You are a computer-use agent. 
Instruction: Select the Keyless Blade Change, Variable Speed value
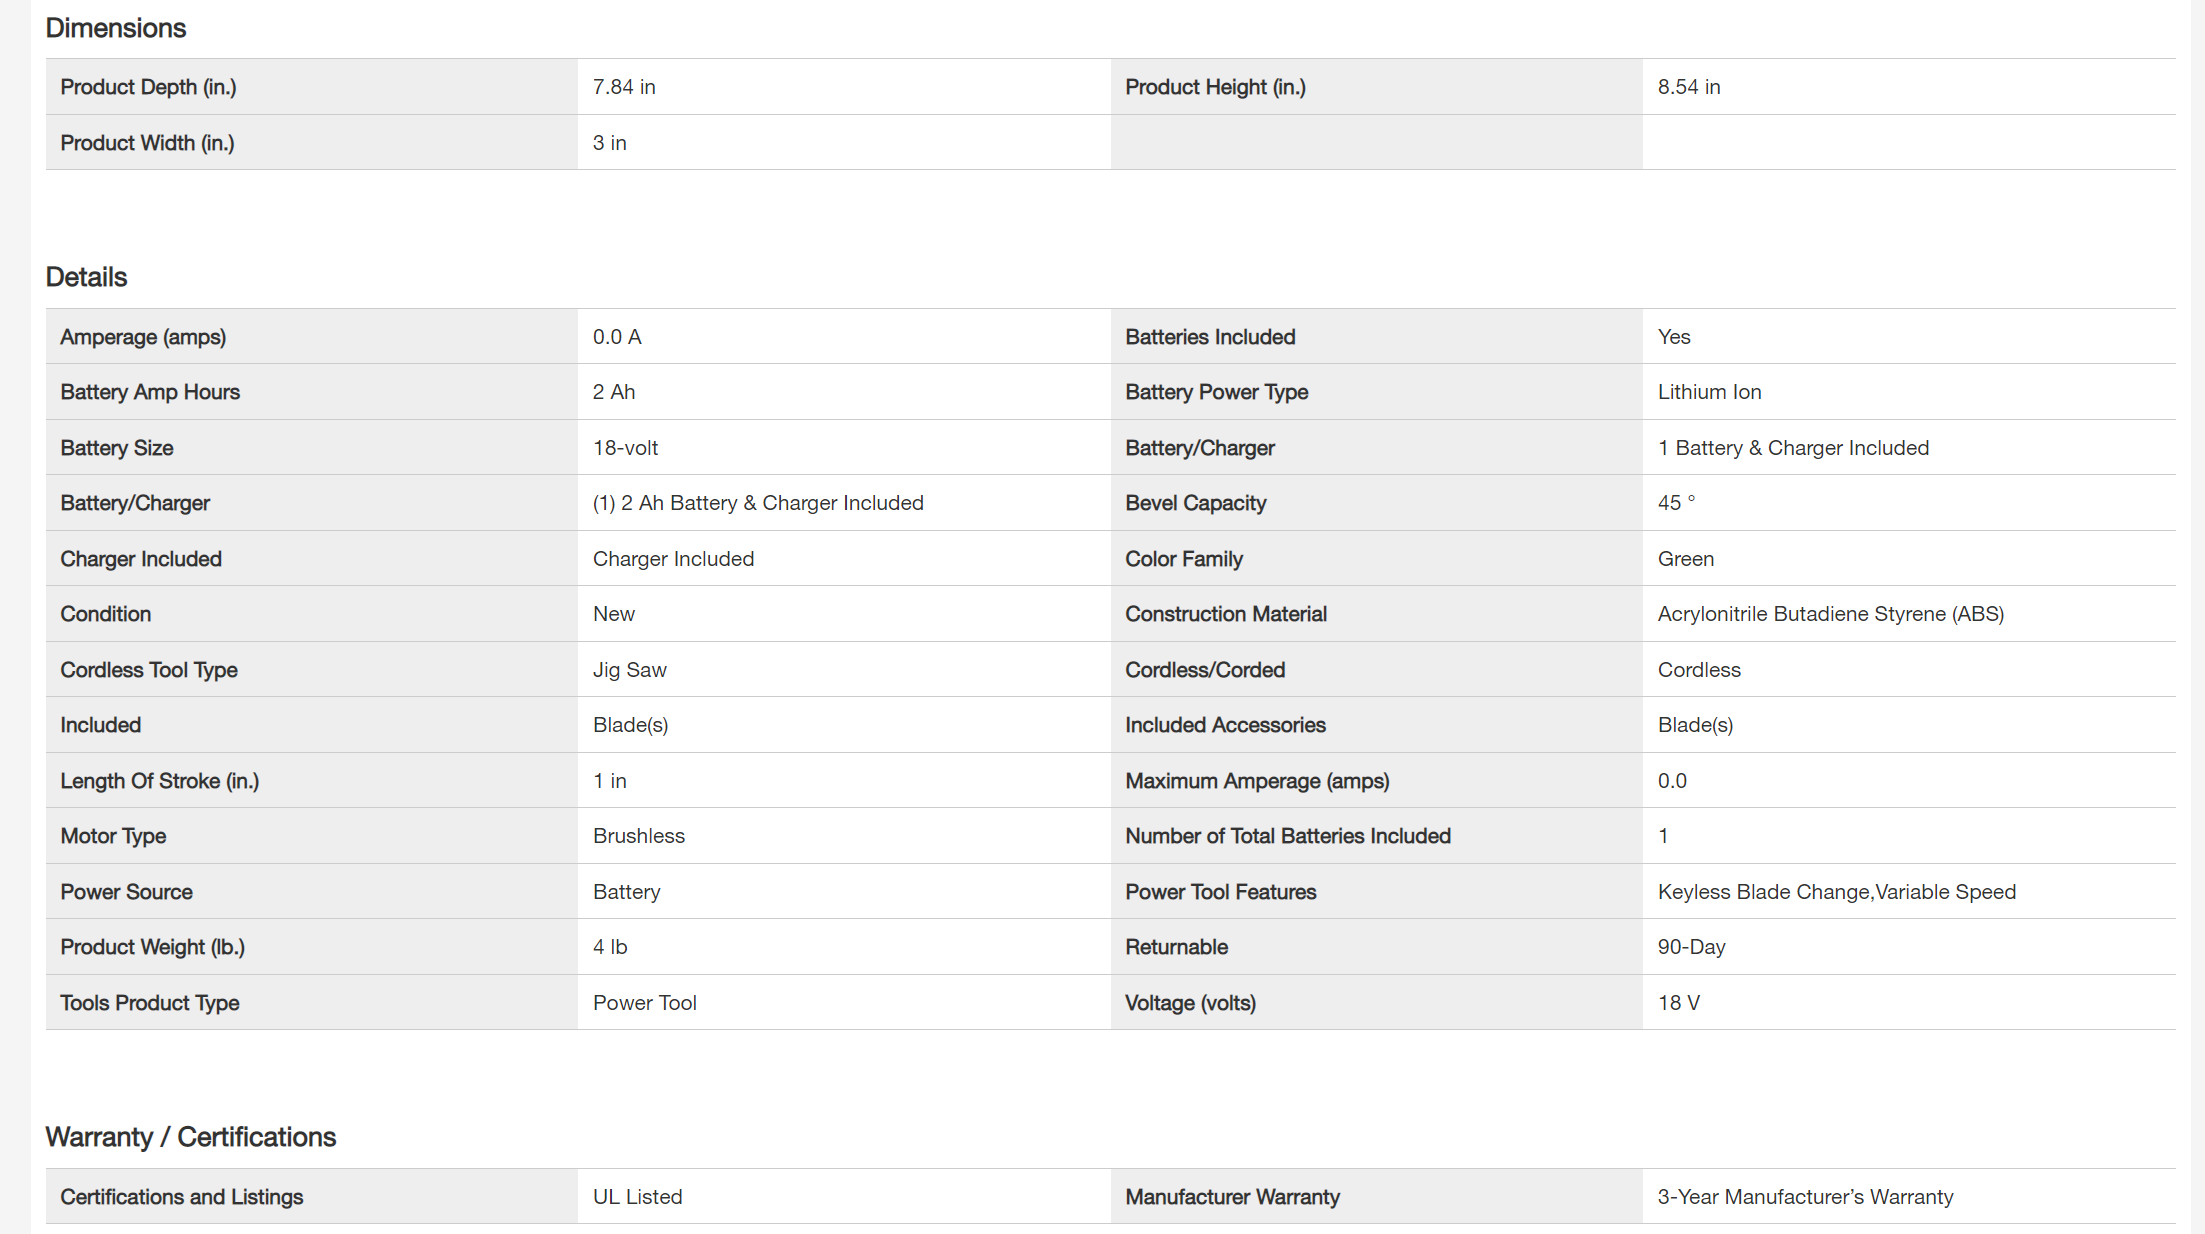[1836, 892]
